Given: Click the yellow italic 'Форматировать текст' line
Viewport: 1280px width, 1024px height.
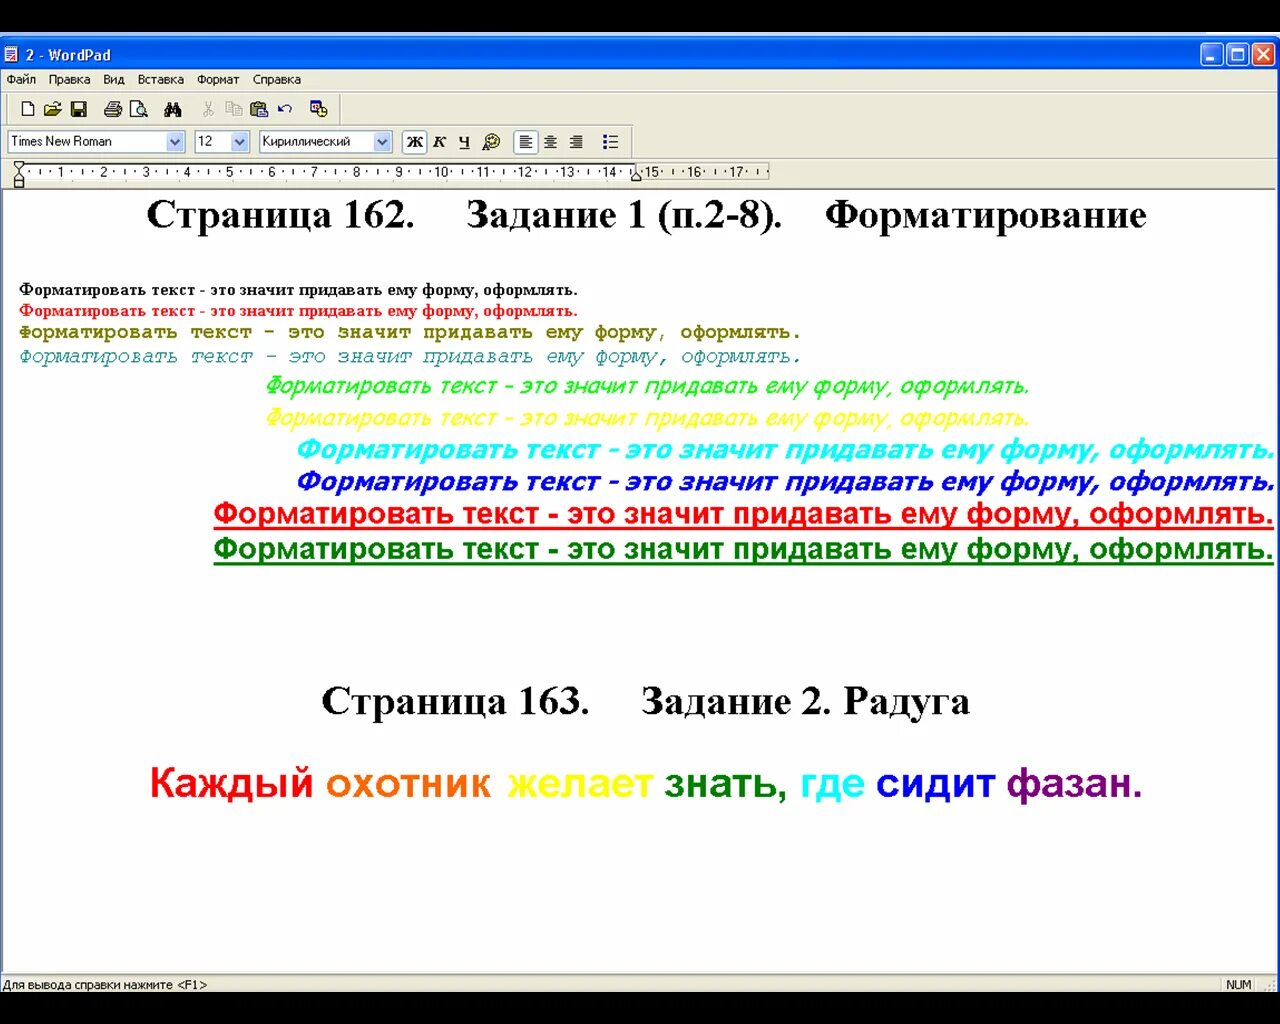Looking at the screenshot, I should tap(647, 418).
